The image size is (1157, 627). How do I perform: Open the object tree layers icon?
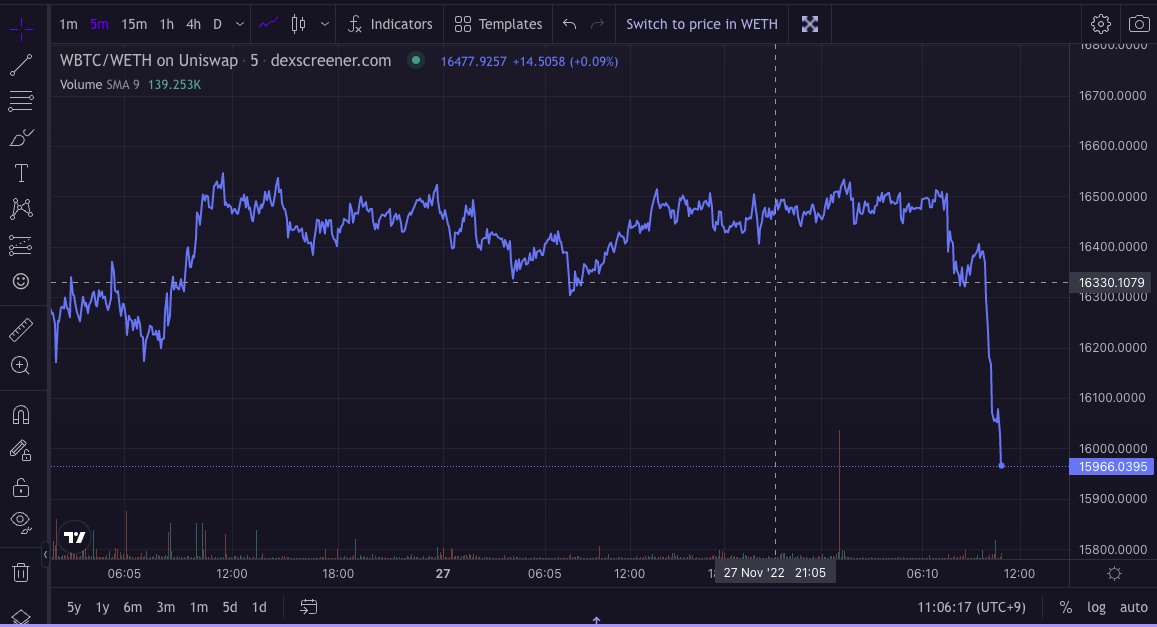[21, 617]
